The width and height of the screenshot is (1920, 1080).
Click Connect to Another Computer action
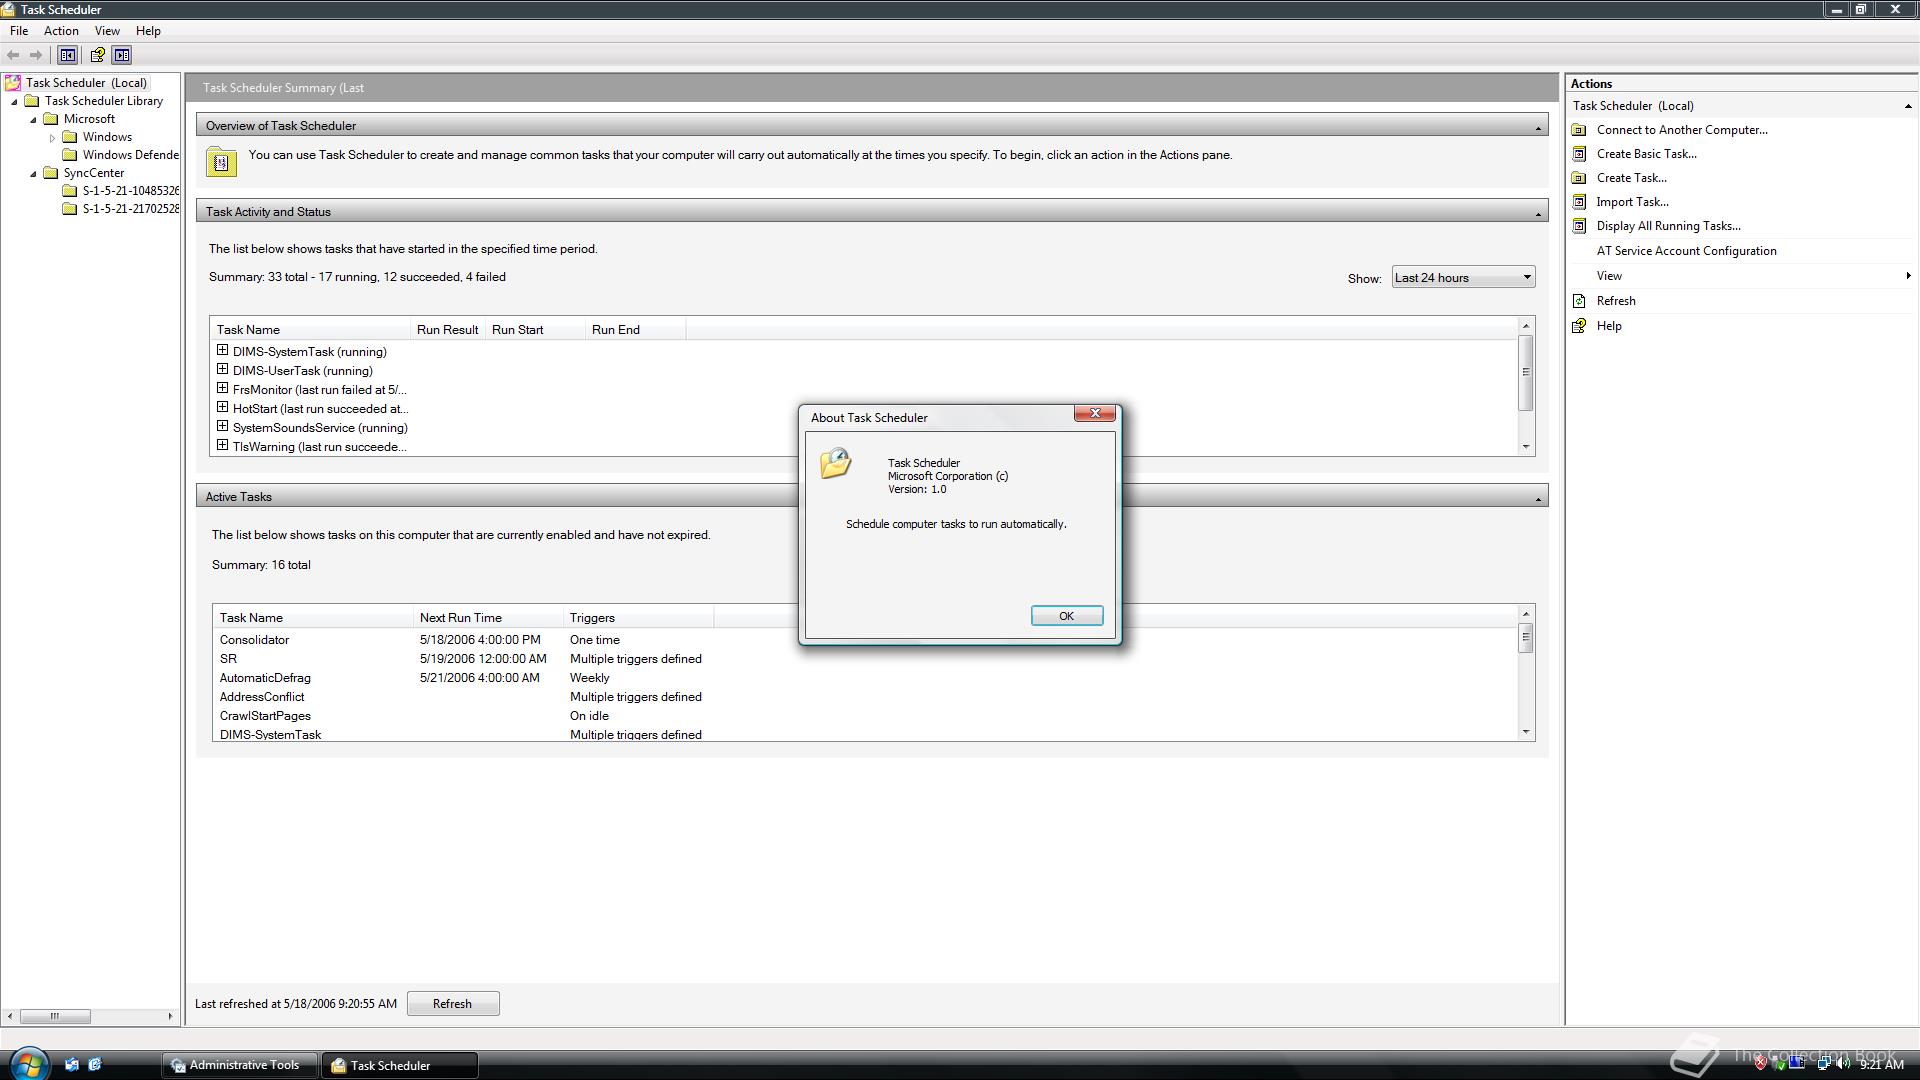coord(1682,130)
